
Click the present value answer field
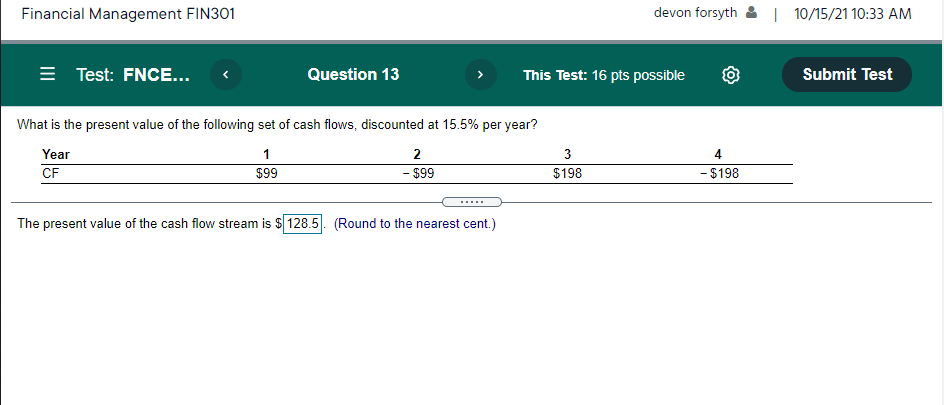(x=303, y=224)
